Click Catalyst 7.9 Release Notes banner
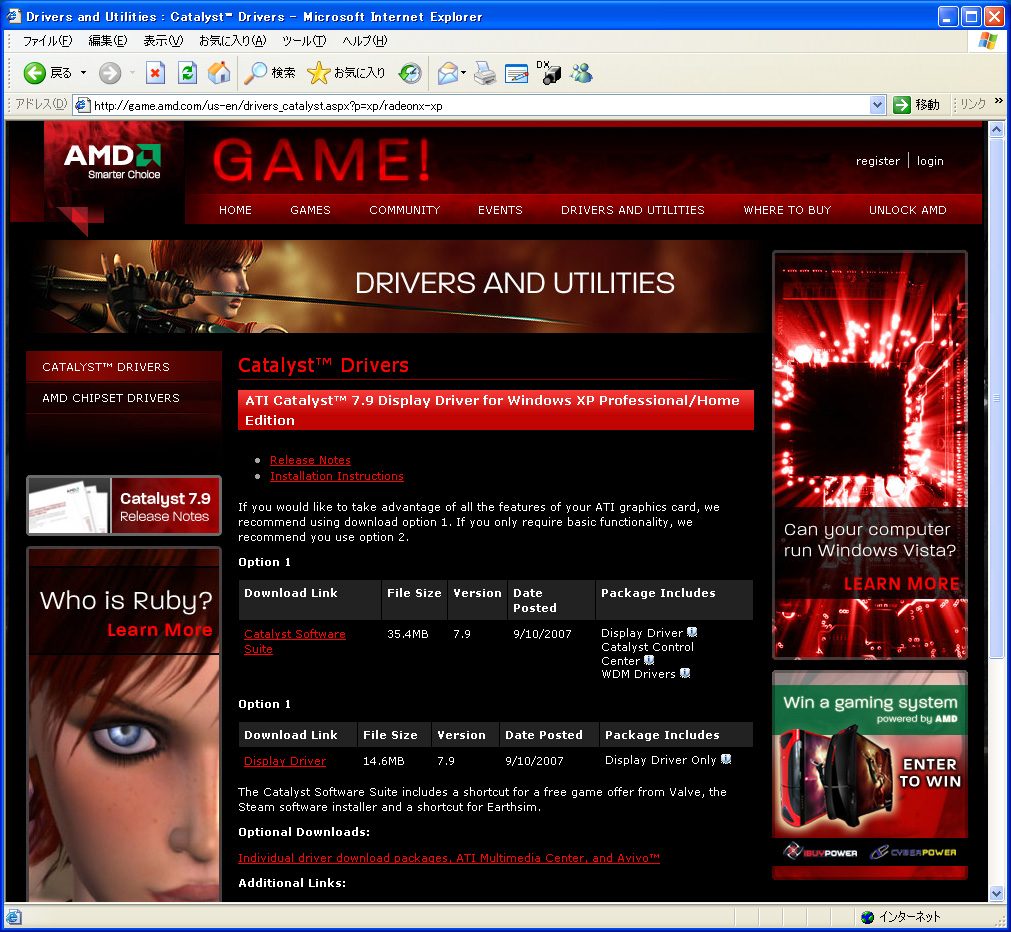The width and height of the screenshot is (1011, 932). pyautogui.click(x=124, y=506)
